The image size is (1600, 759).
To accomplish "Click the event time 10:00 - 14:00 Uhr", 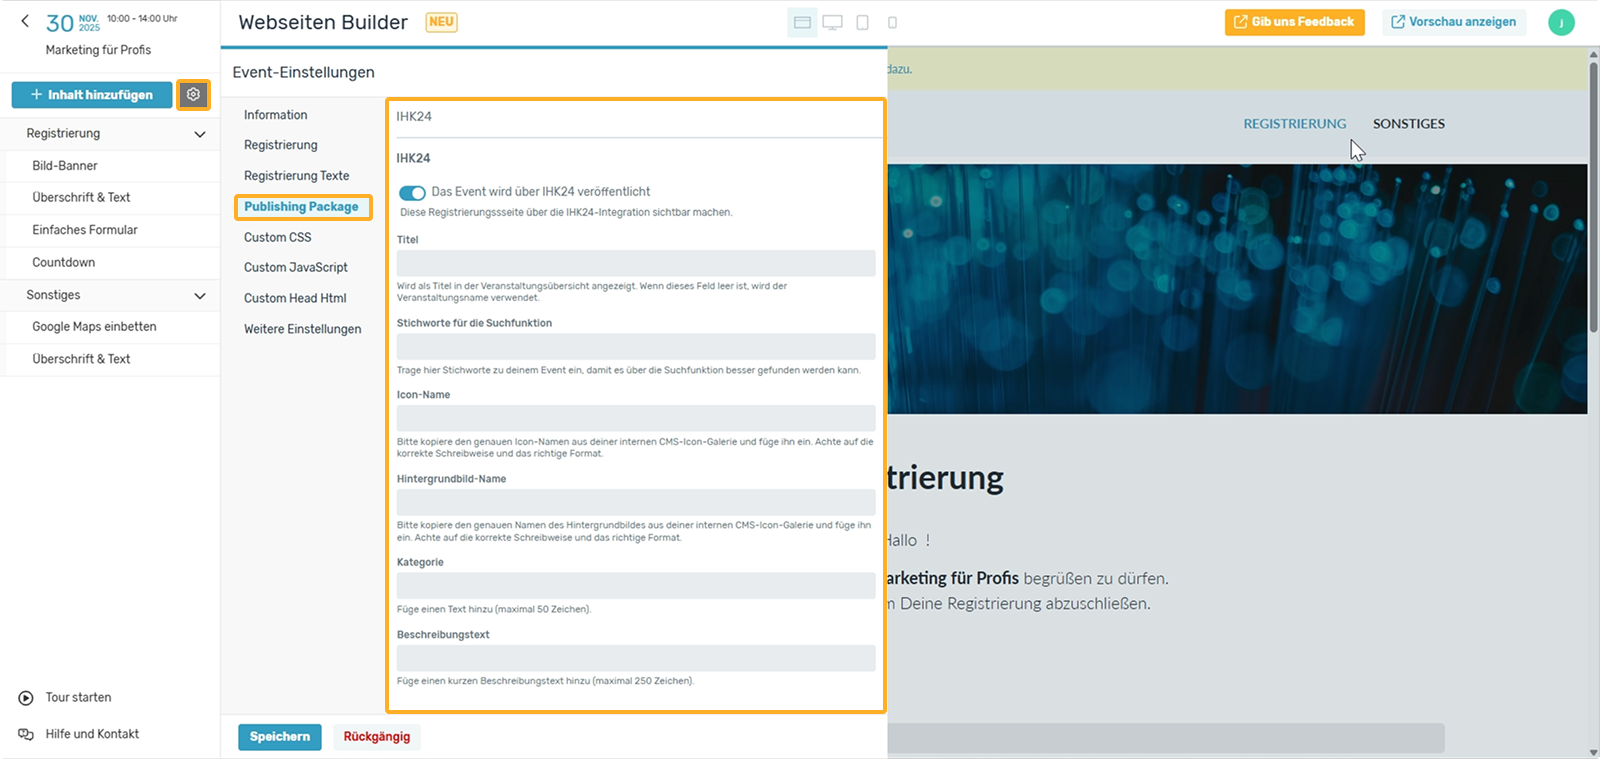I will [142, 19].
